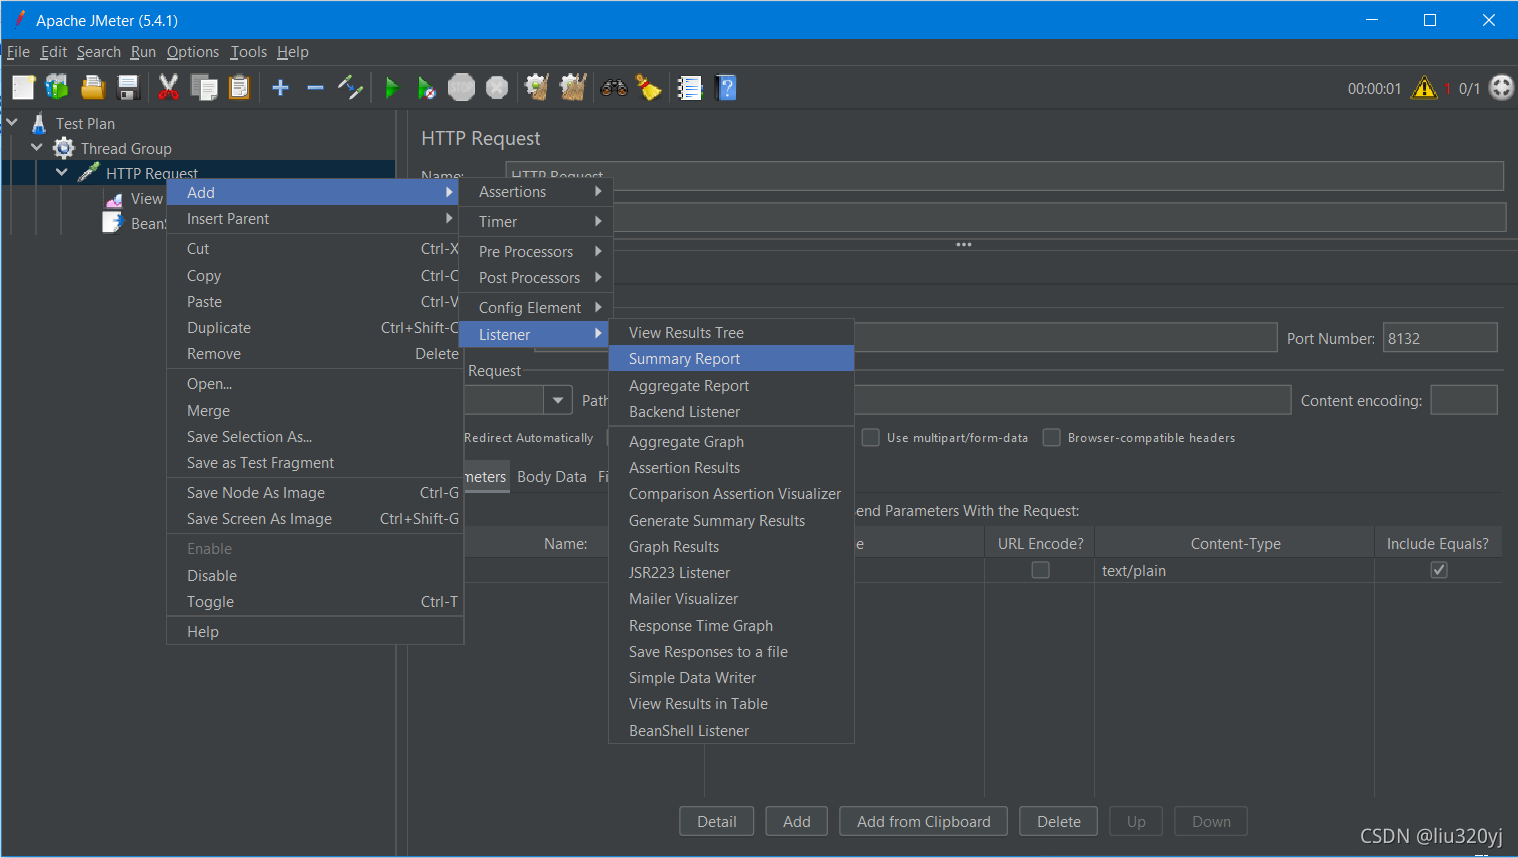Image resolution: width=1518 pixels, height=858 pixels.
Task: Expand the Post Processors submenu
Action: [x=535, y=278]
